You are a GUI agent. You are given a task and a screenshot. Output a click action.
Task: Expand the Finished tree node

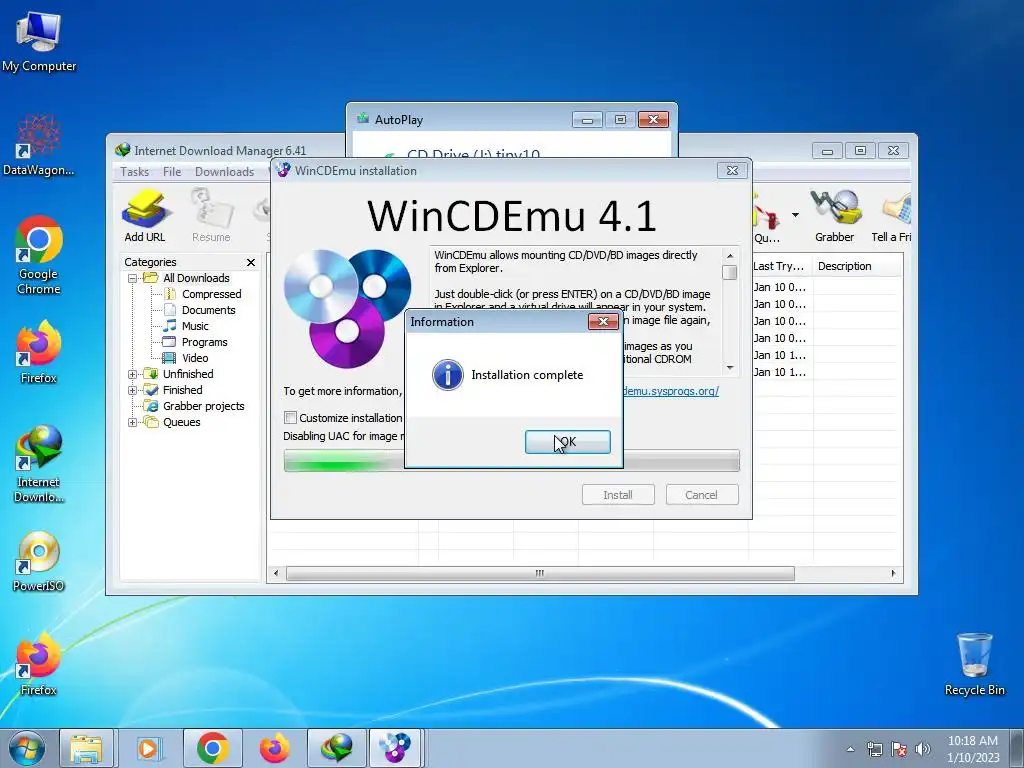pyautogui.click(x=133, y=390)
